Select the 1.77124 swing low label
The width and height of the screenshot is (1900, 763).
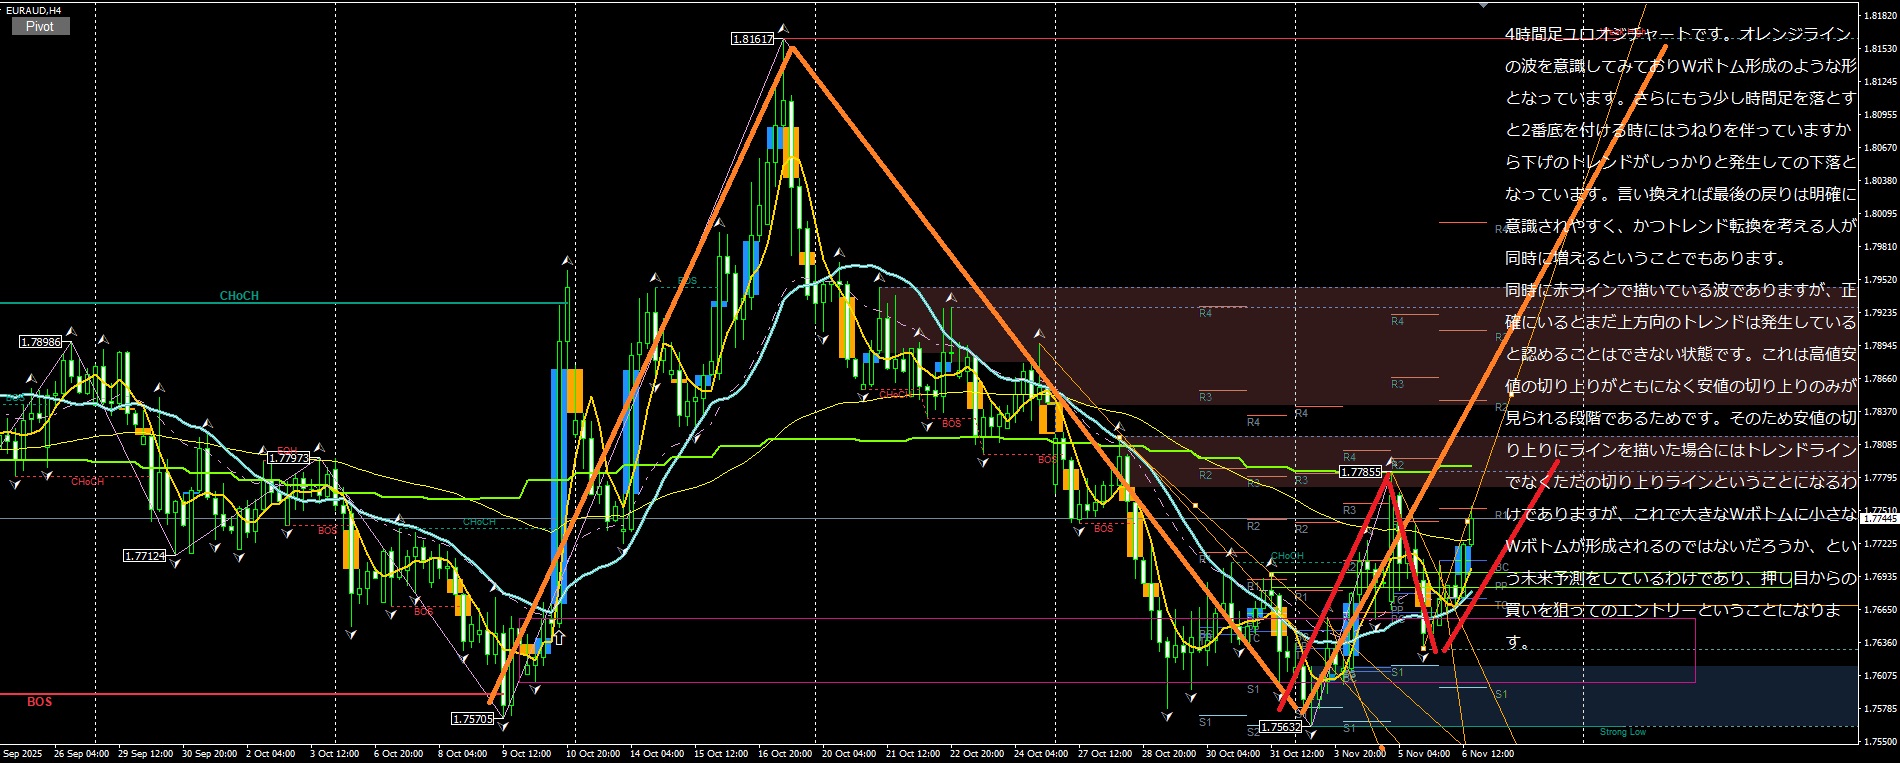point(145,556)
